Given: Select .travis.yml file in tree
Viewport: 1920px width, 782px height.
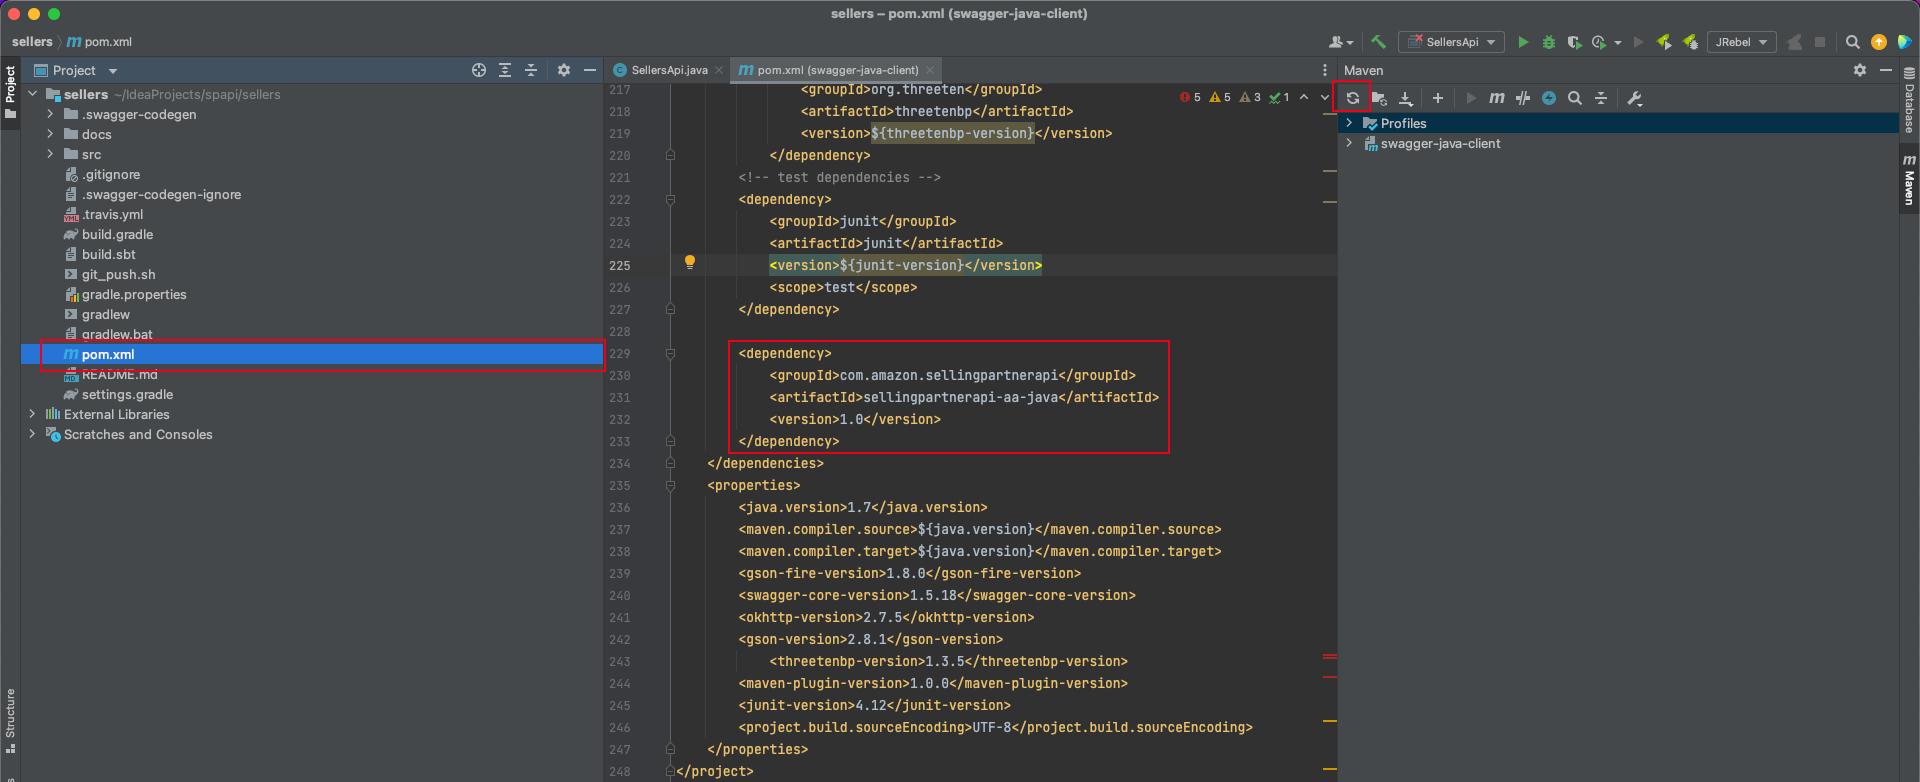Looking at the screenshot, I should point(112,214).
